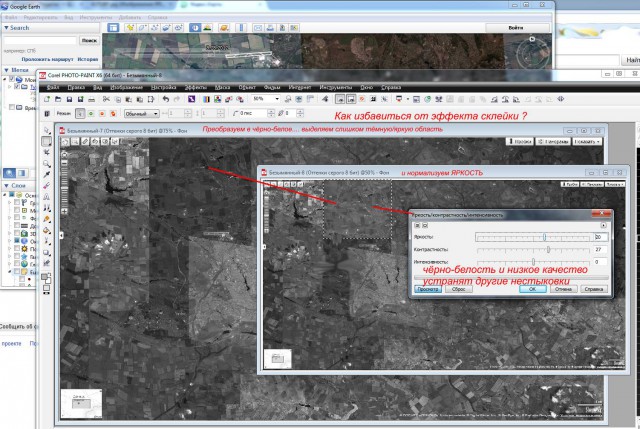Screen dimensions: 640x429
Task: Add a path in Google Earth toolbar
Action: click(x=154, y=28)
